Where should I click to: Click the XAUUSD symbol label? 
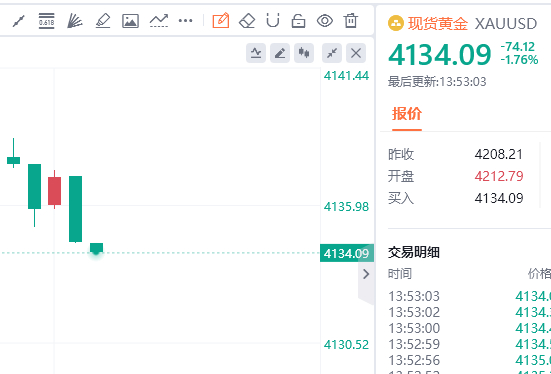[x=506, y=24]
